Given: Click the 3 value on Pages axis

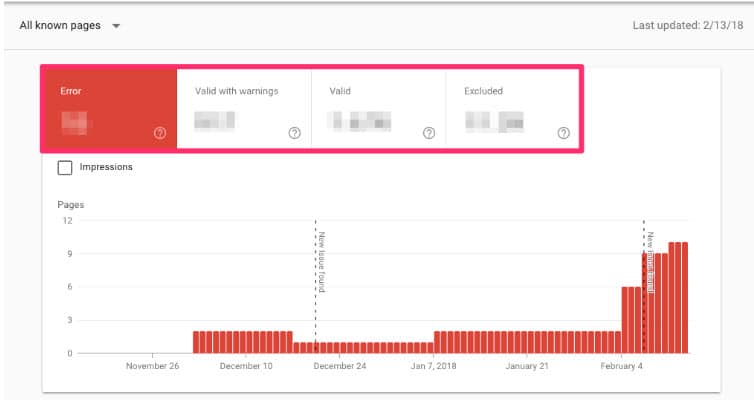Looking at the screenshot, I should tap(70, 320).
